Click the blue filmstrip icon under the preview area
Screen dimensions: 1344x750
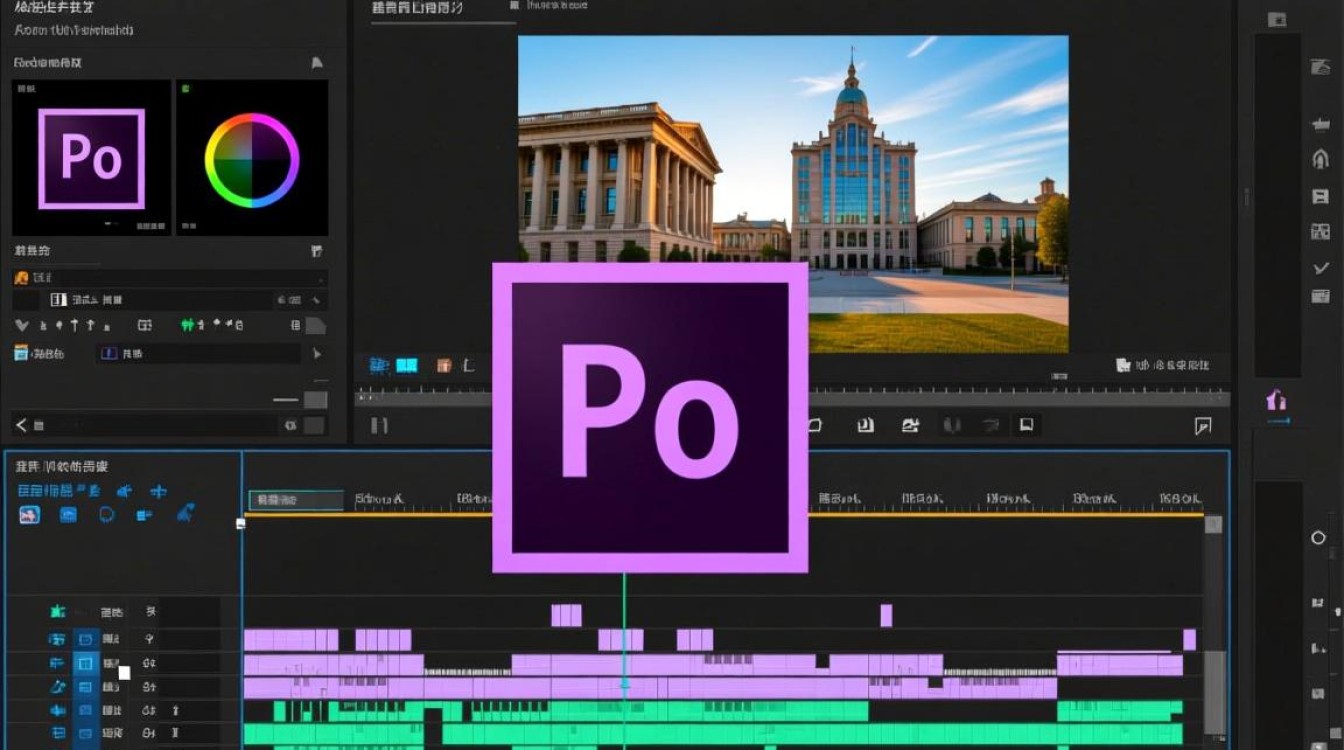[379, 366]
